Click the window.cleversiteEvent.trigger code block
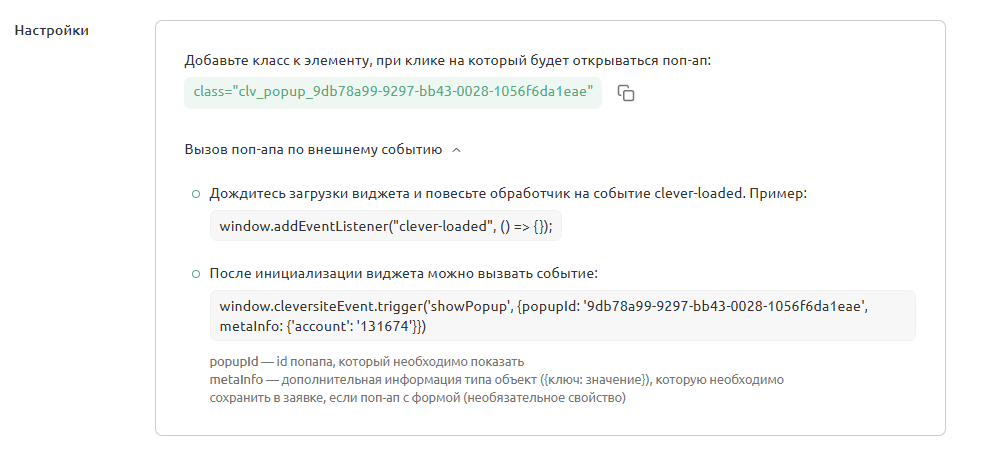This screenshot has width=987, height=452. tap(562, 316)
